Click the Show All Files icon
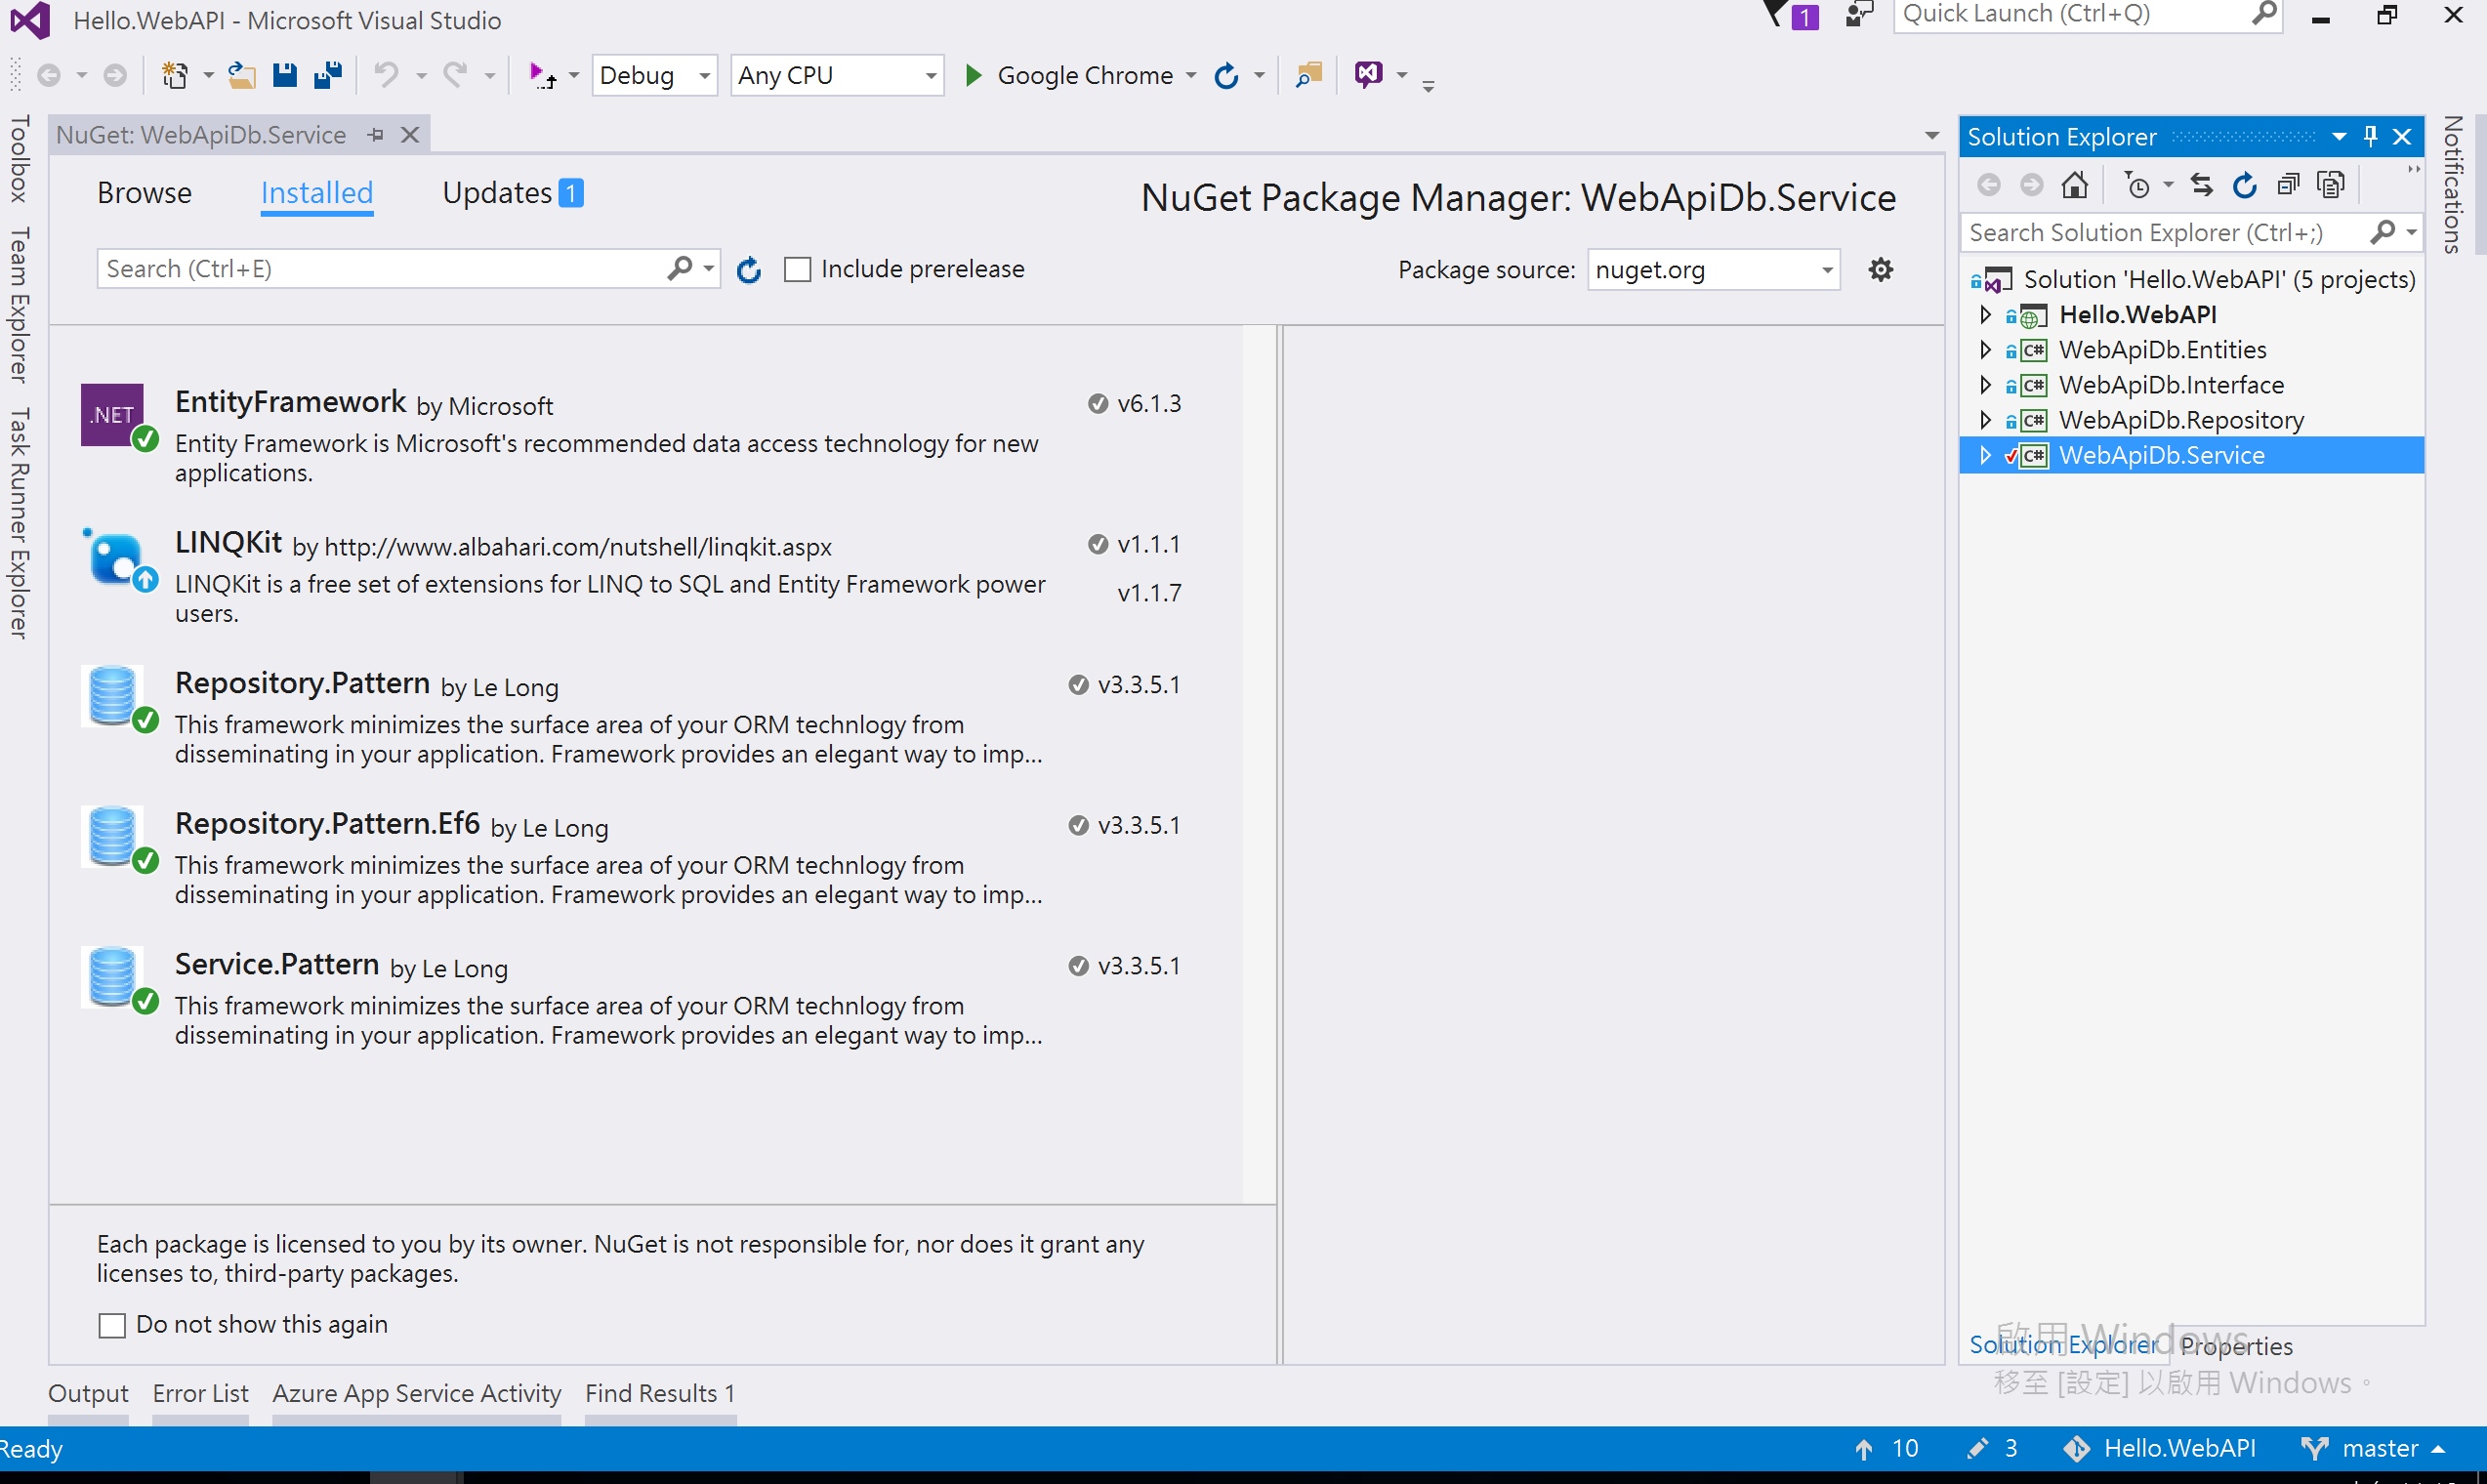The height and width of the screenshot is (1484, 2487). click(2331, 184)
